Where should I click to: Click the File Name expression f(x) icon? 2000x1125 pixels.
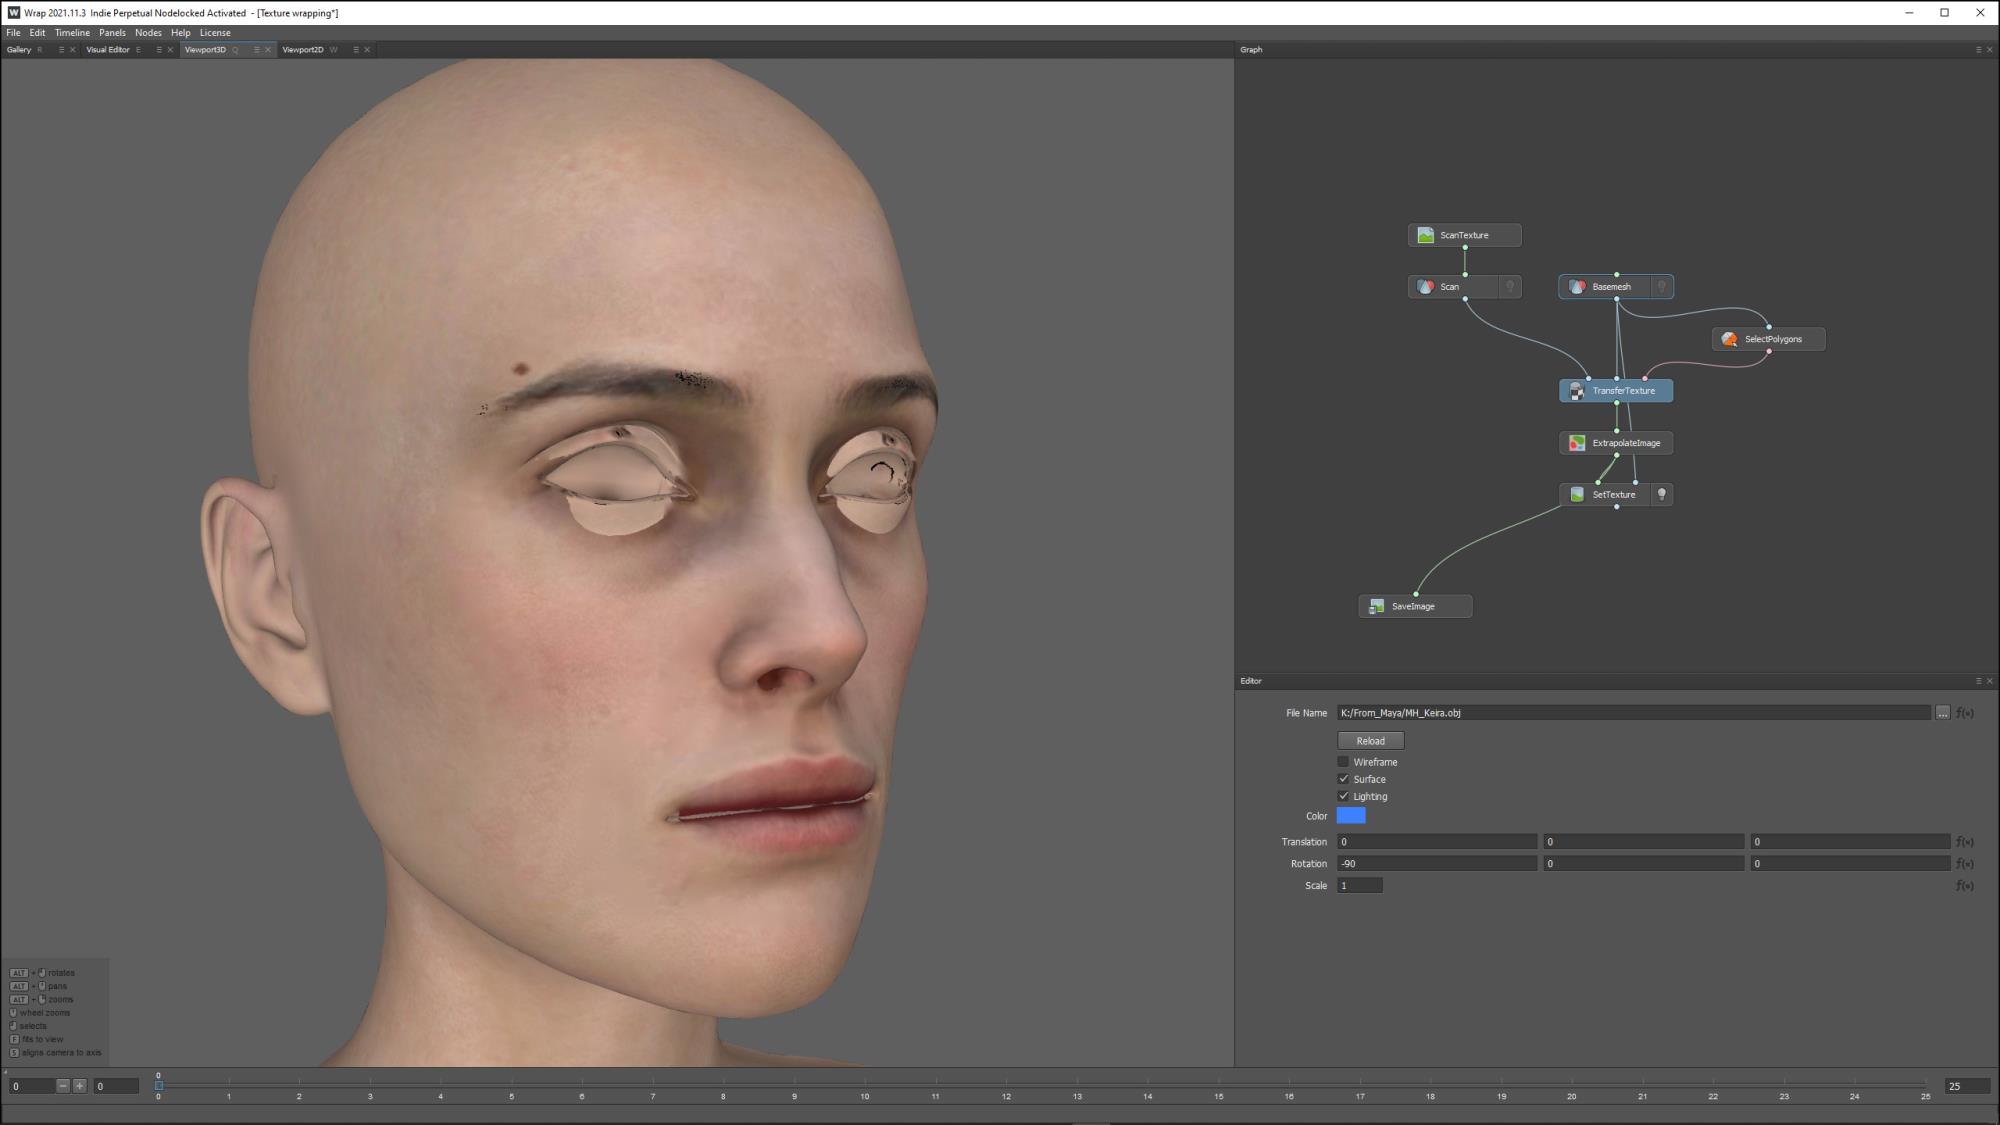(1965, 713)
